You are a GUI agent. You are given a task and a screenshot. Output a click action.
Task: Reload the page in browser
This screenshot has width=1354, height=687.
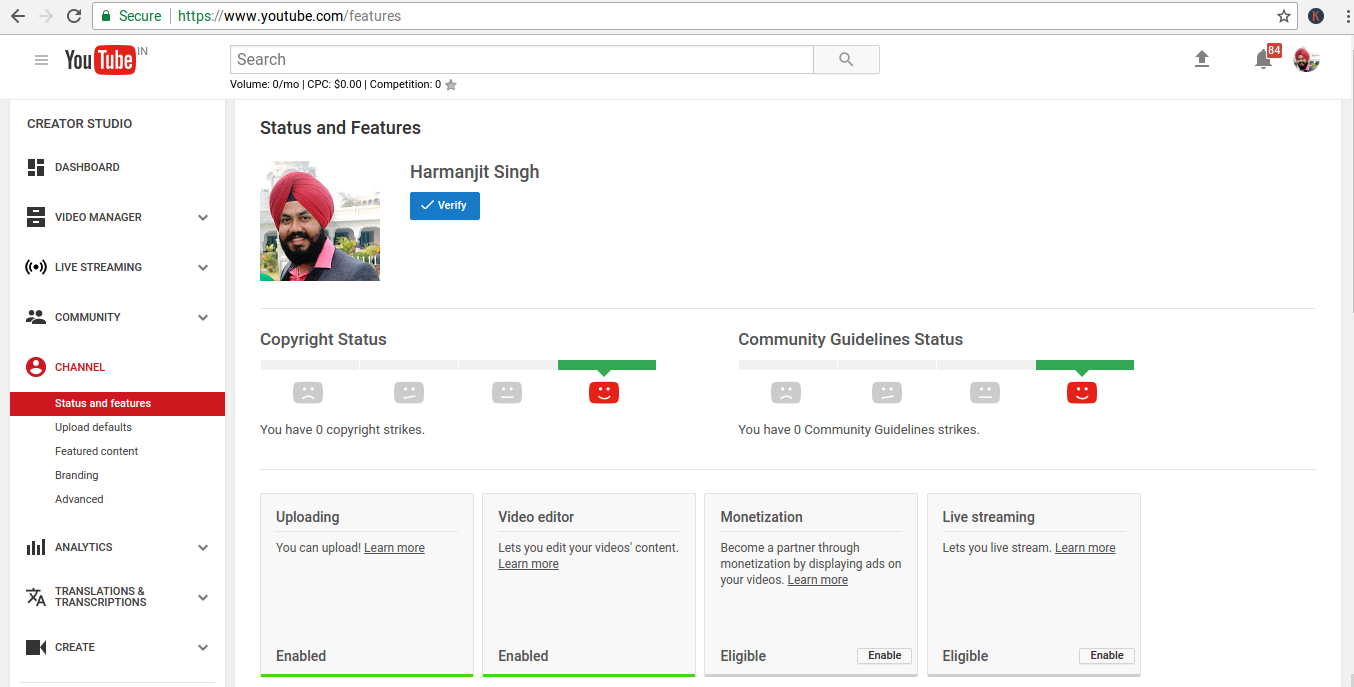[74, 16]
